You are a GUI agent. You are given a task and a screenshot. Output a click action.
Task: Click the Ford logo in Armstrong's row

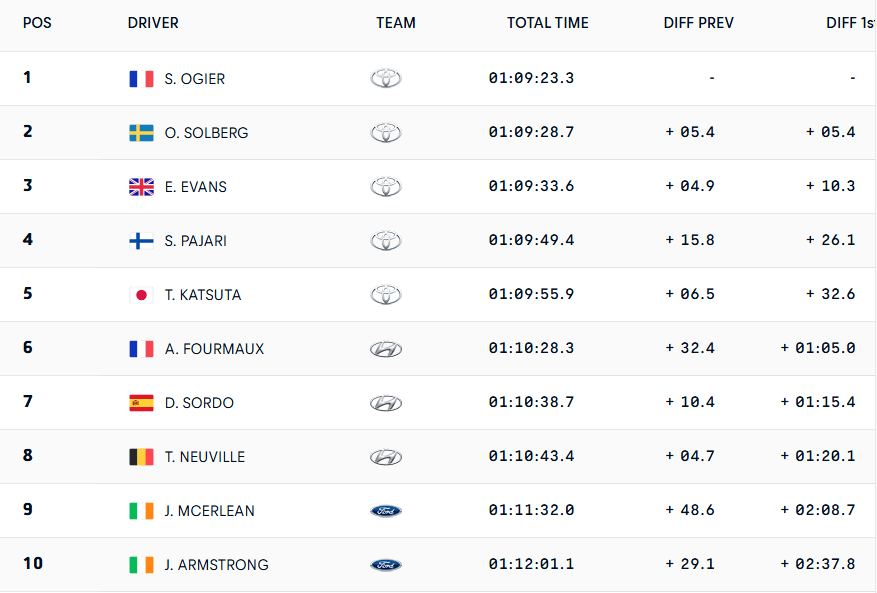(386, 565)
